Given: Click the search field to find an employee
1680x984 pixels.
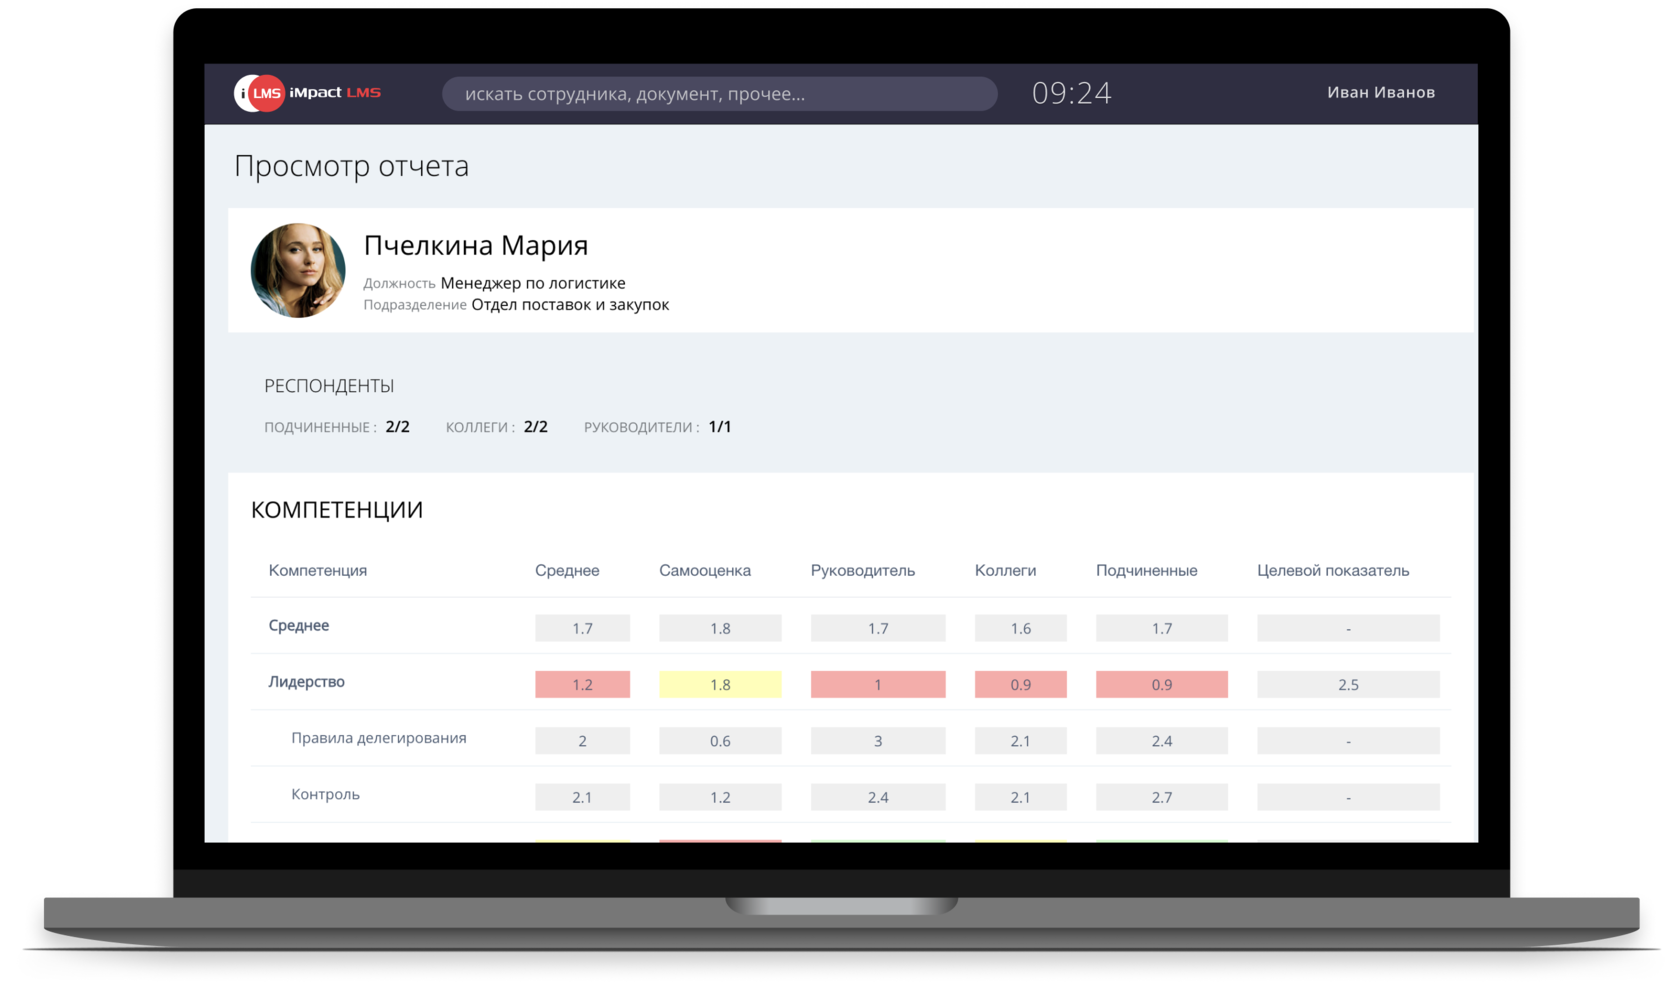Looking at the screenshot, I should [719, 93].
